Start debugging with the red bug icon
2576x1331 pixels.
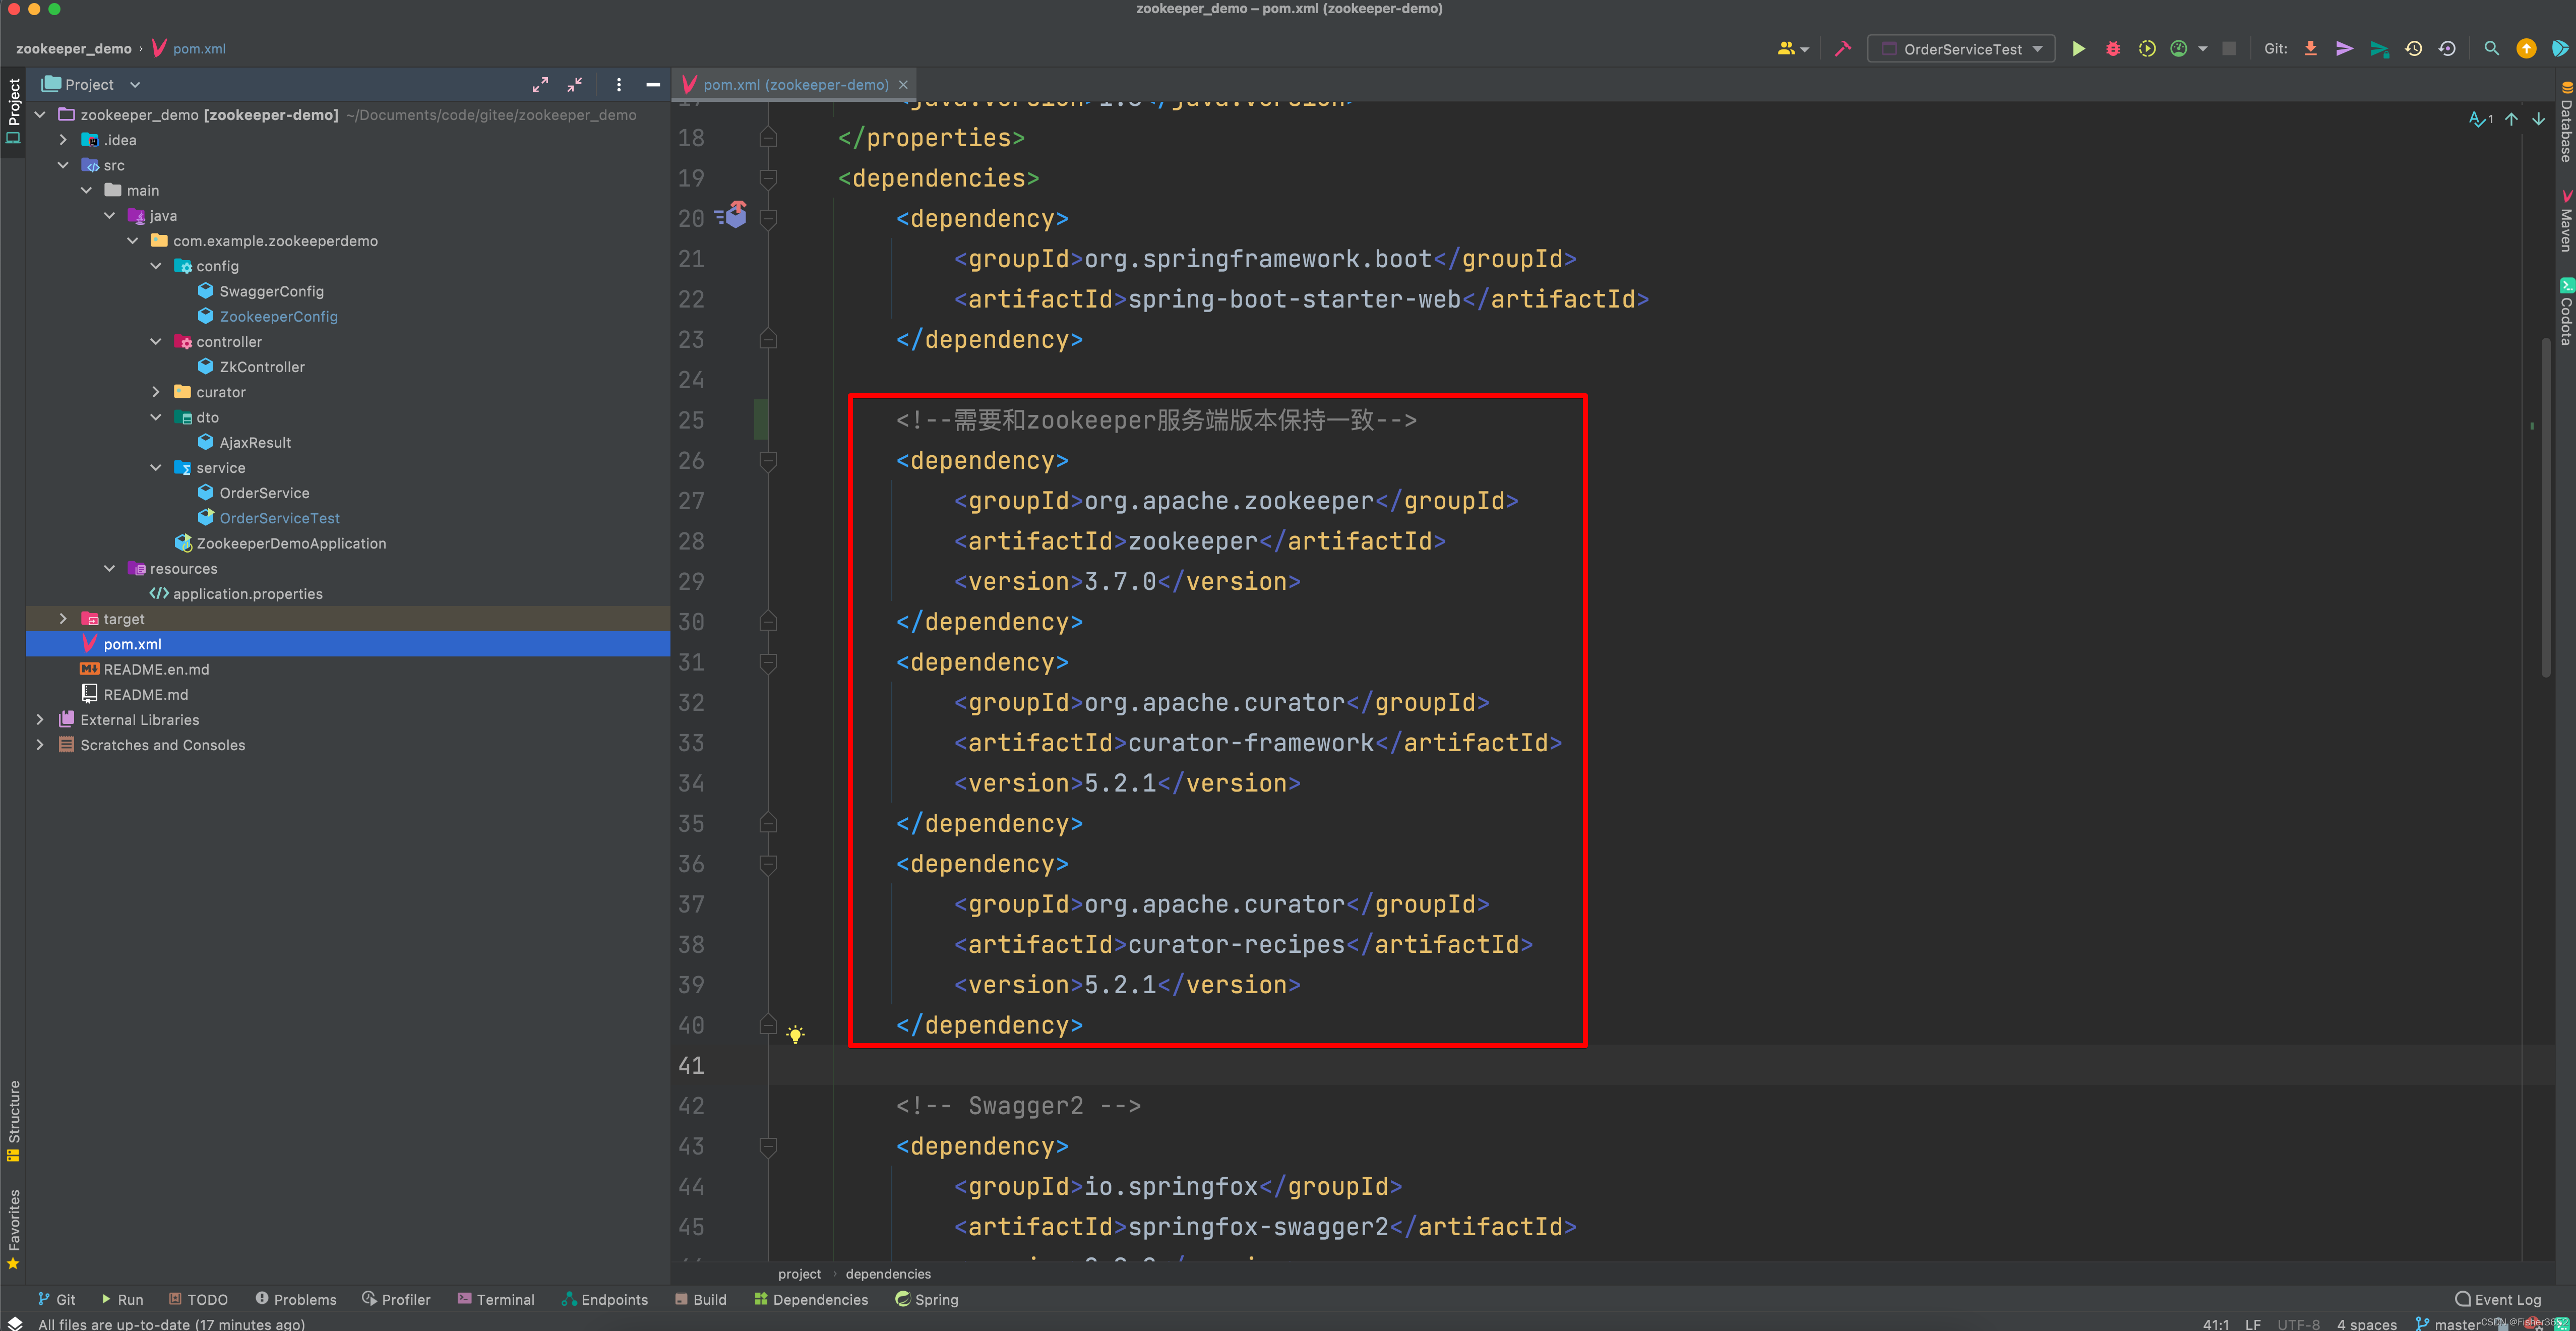2112,49
